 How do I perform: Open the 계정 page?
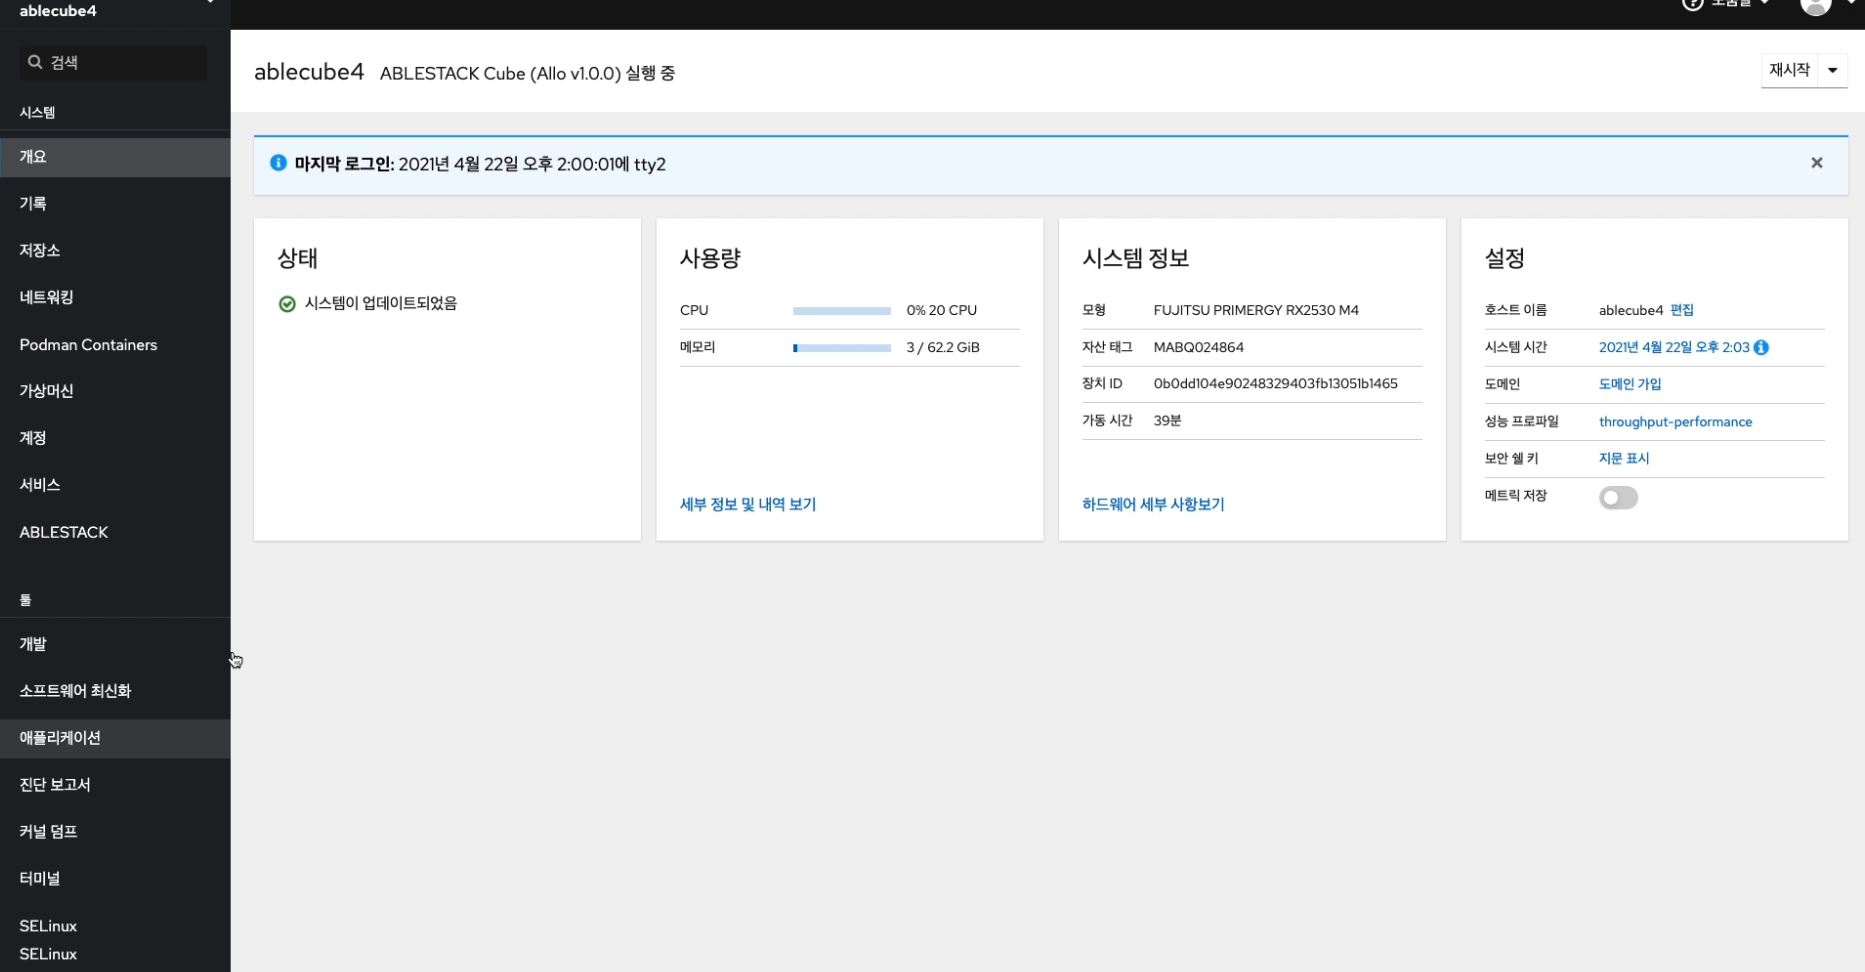click(x=115, y=438)
